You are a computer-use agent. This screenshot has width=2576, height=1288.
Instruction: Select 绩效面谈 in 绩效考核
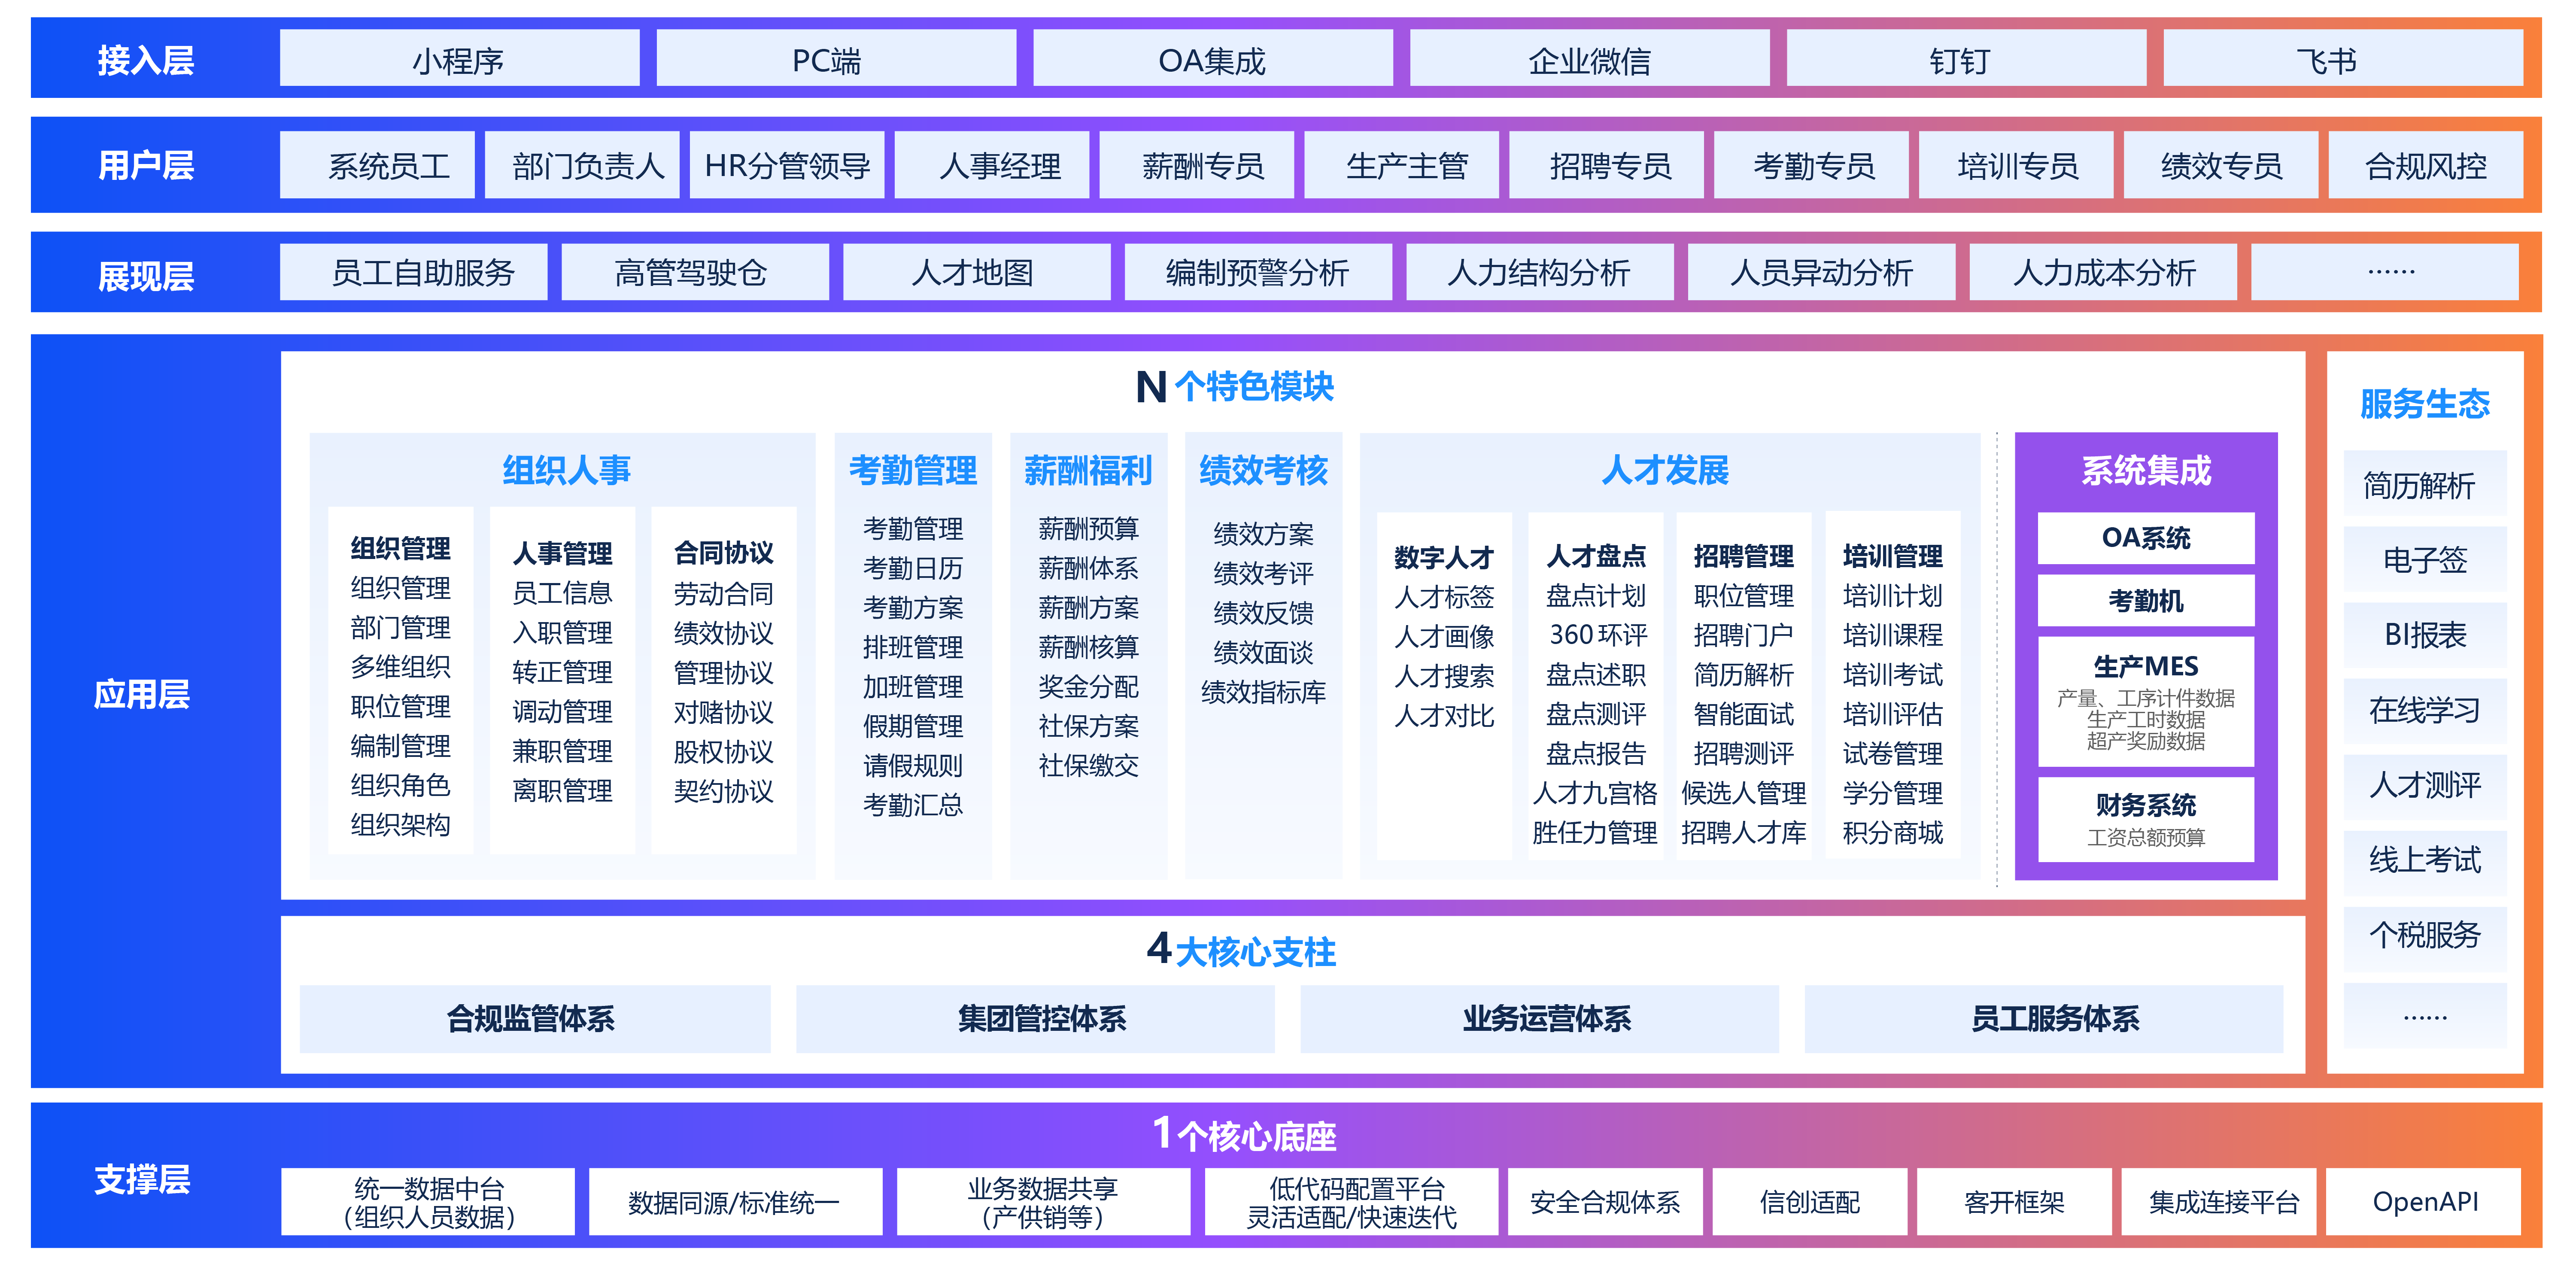coord(1263,652)
